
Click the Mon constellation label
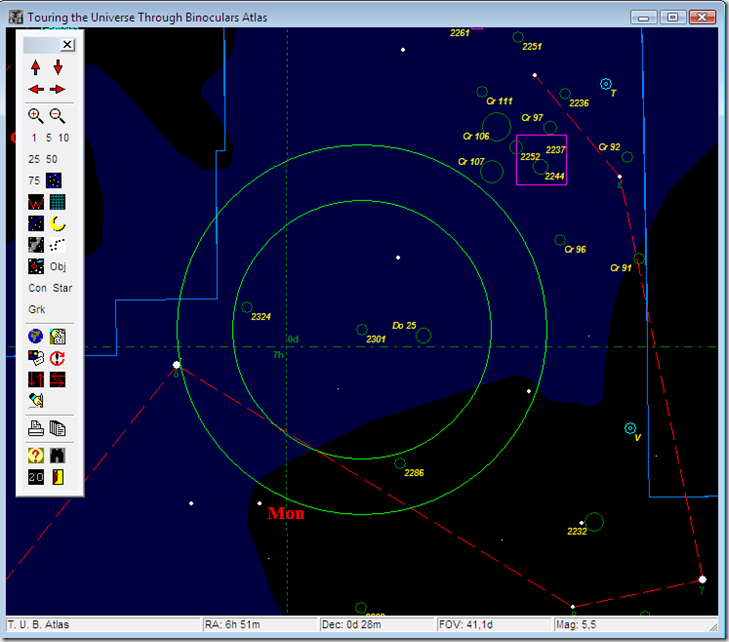click(286, 513)
